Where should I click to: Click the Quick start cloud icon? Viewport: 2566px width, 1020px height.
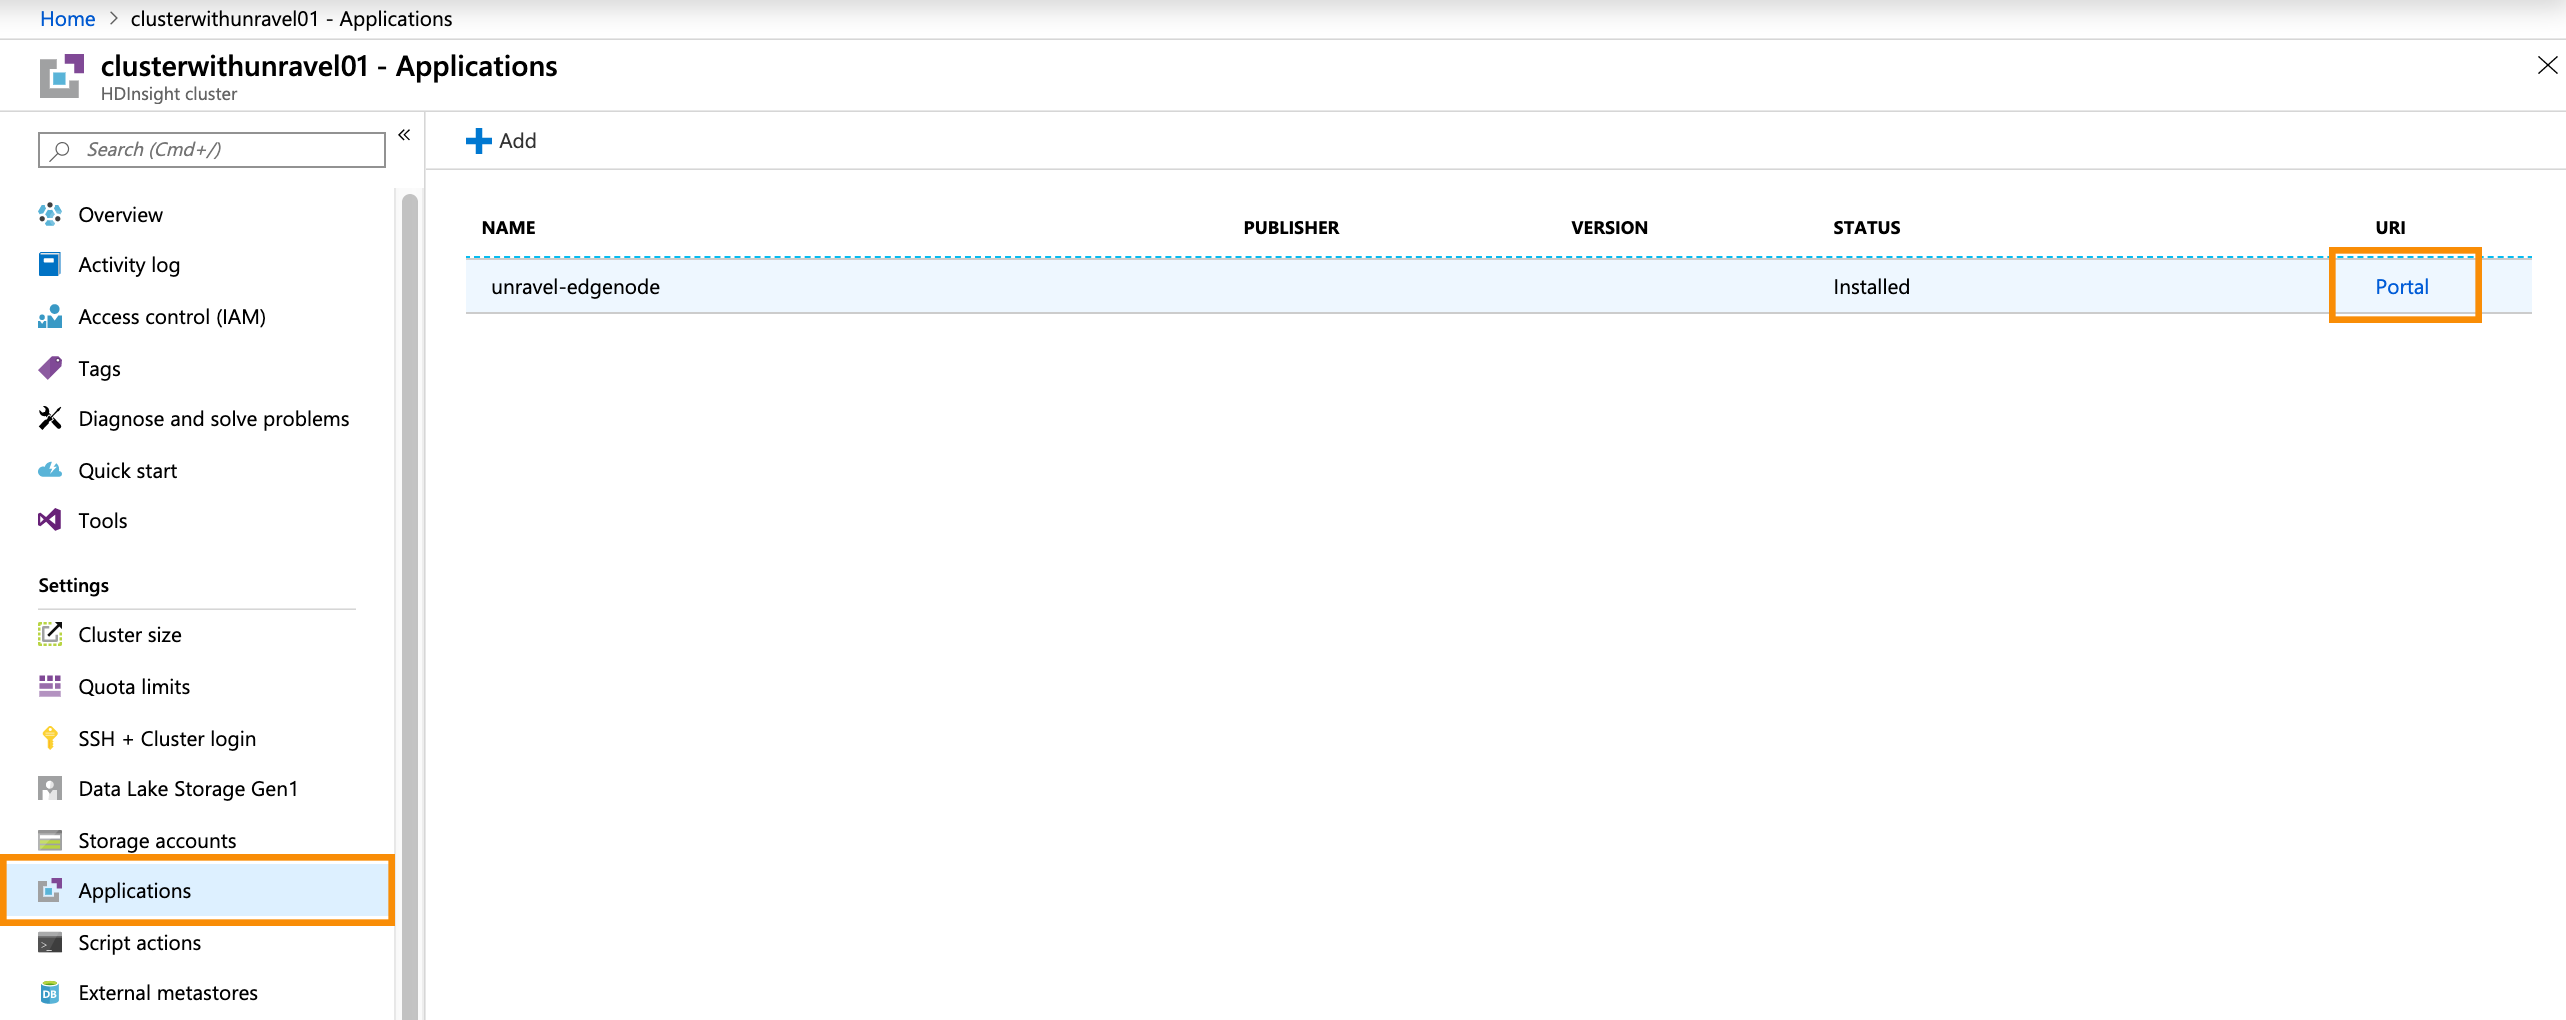point(50,471)
